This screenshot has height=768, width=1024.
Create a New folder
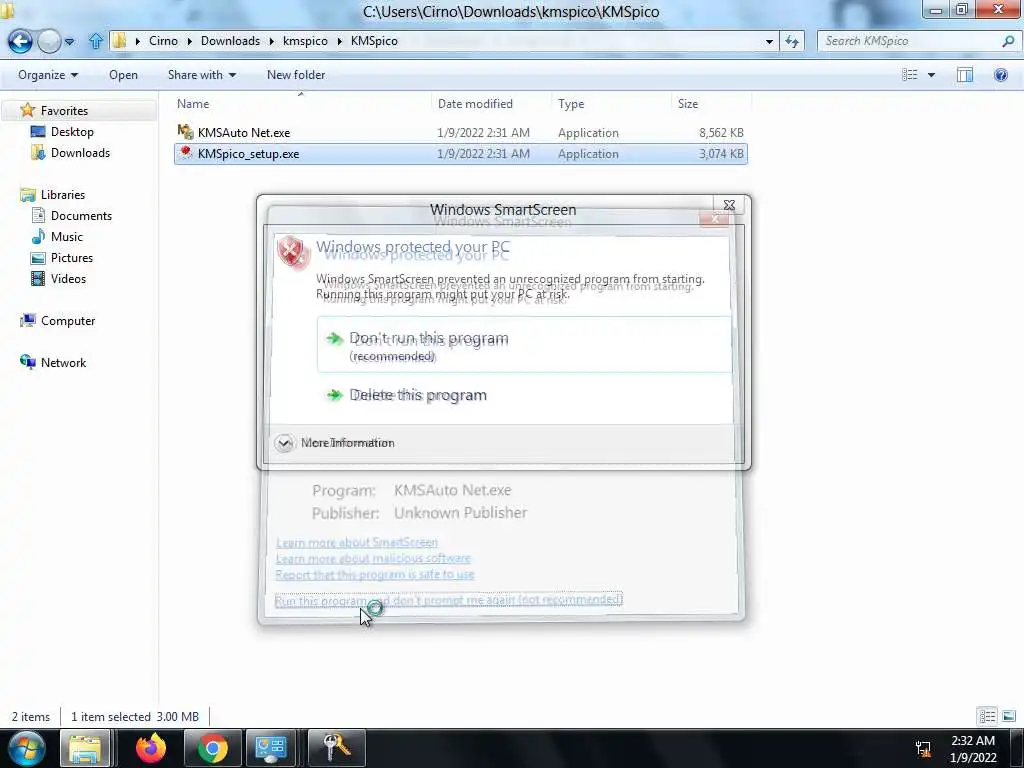tap(296, 74)
